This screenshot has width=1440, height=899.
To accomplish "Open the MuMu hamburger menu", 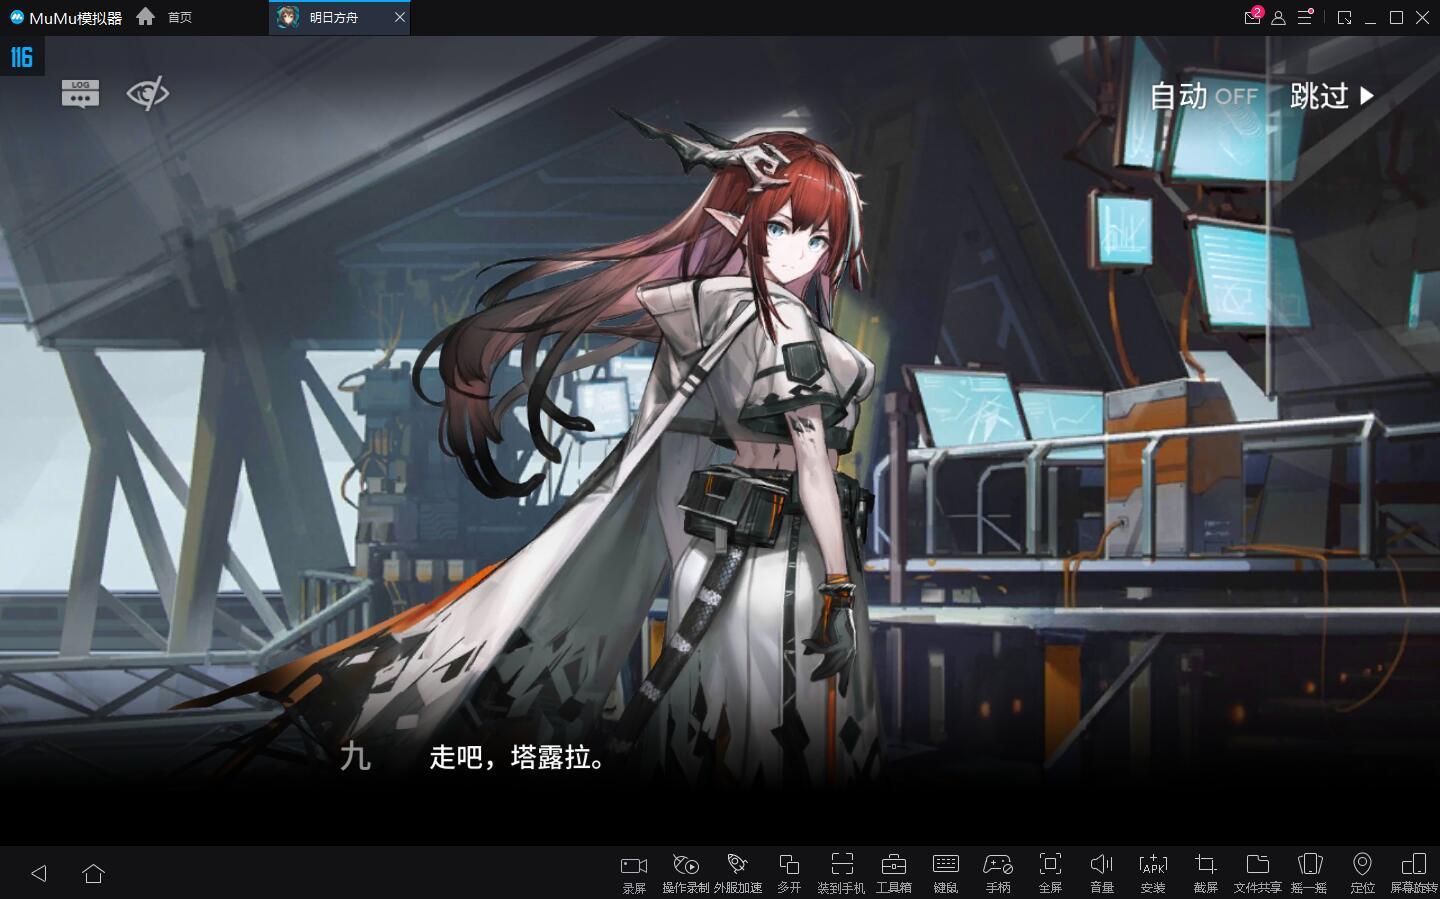I will [x=1305, y=17].
